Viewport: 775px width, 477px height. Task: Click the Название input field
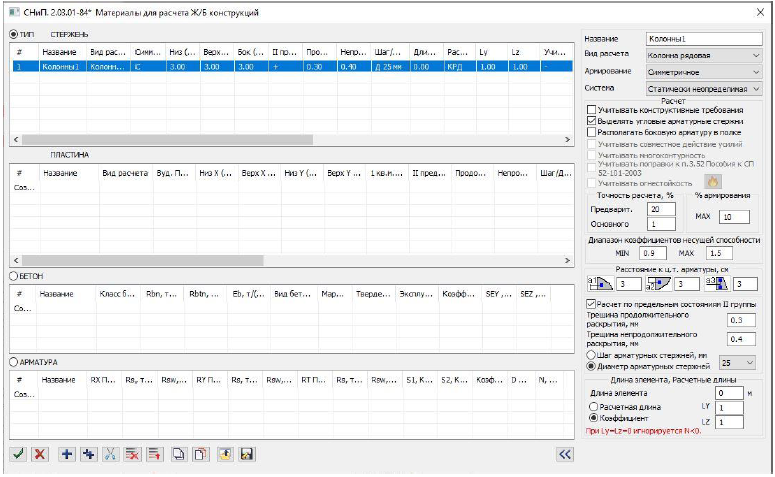click(704, 39)
